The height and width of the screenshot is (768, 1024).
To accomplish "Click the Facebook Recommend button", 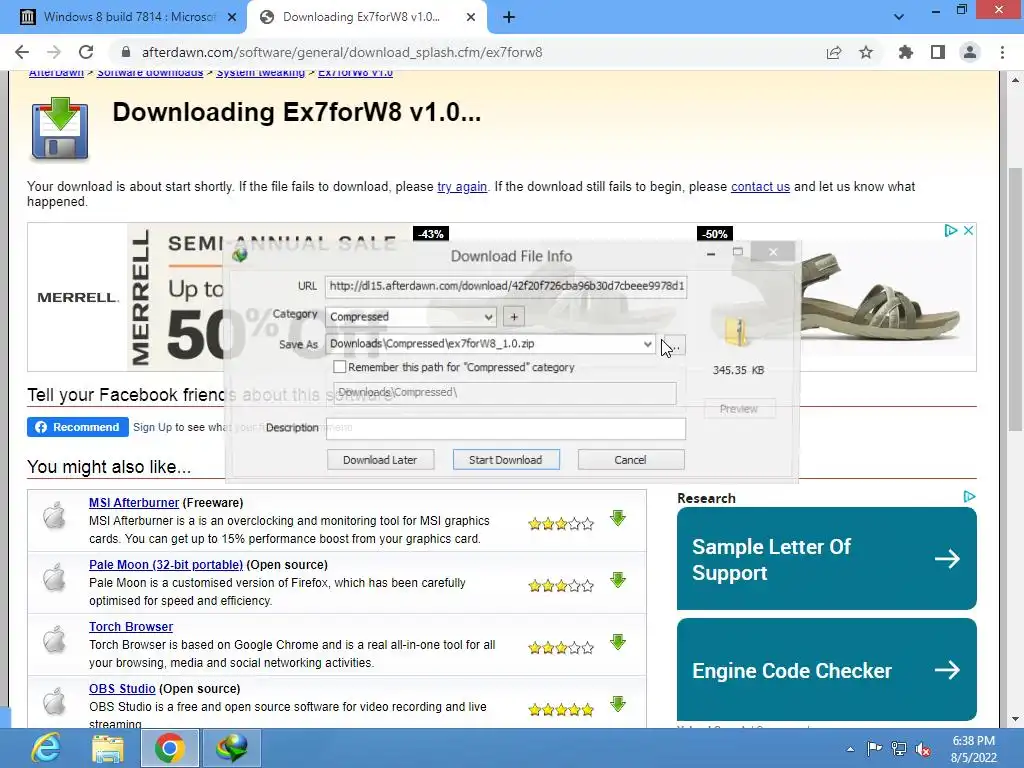I will tap(78, 427).
